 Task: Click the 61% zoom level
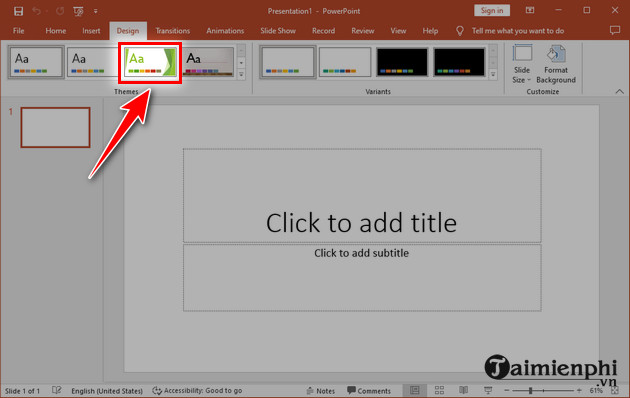(596, 391)
